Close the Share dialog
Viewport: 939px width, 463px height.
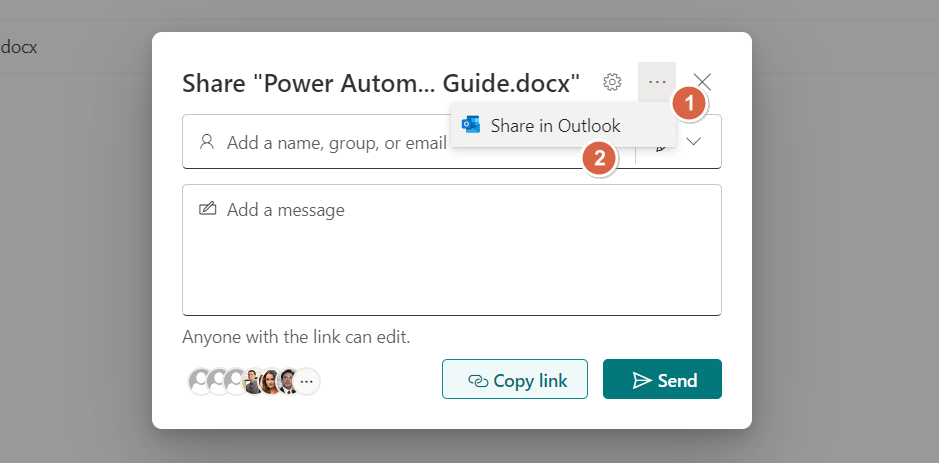(x=702, y=81)
